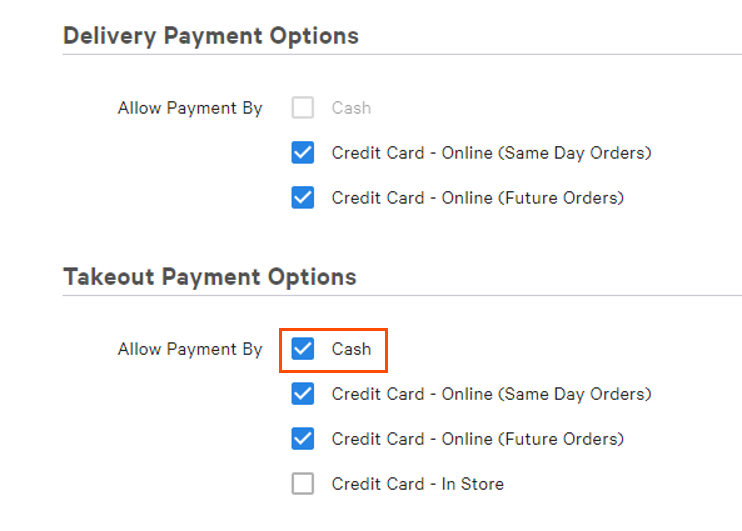742x531 pixels.
Task: Click "Allow Payment By" label in Delivery section
Action: (190, 108)
